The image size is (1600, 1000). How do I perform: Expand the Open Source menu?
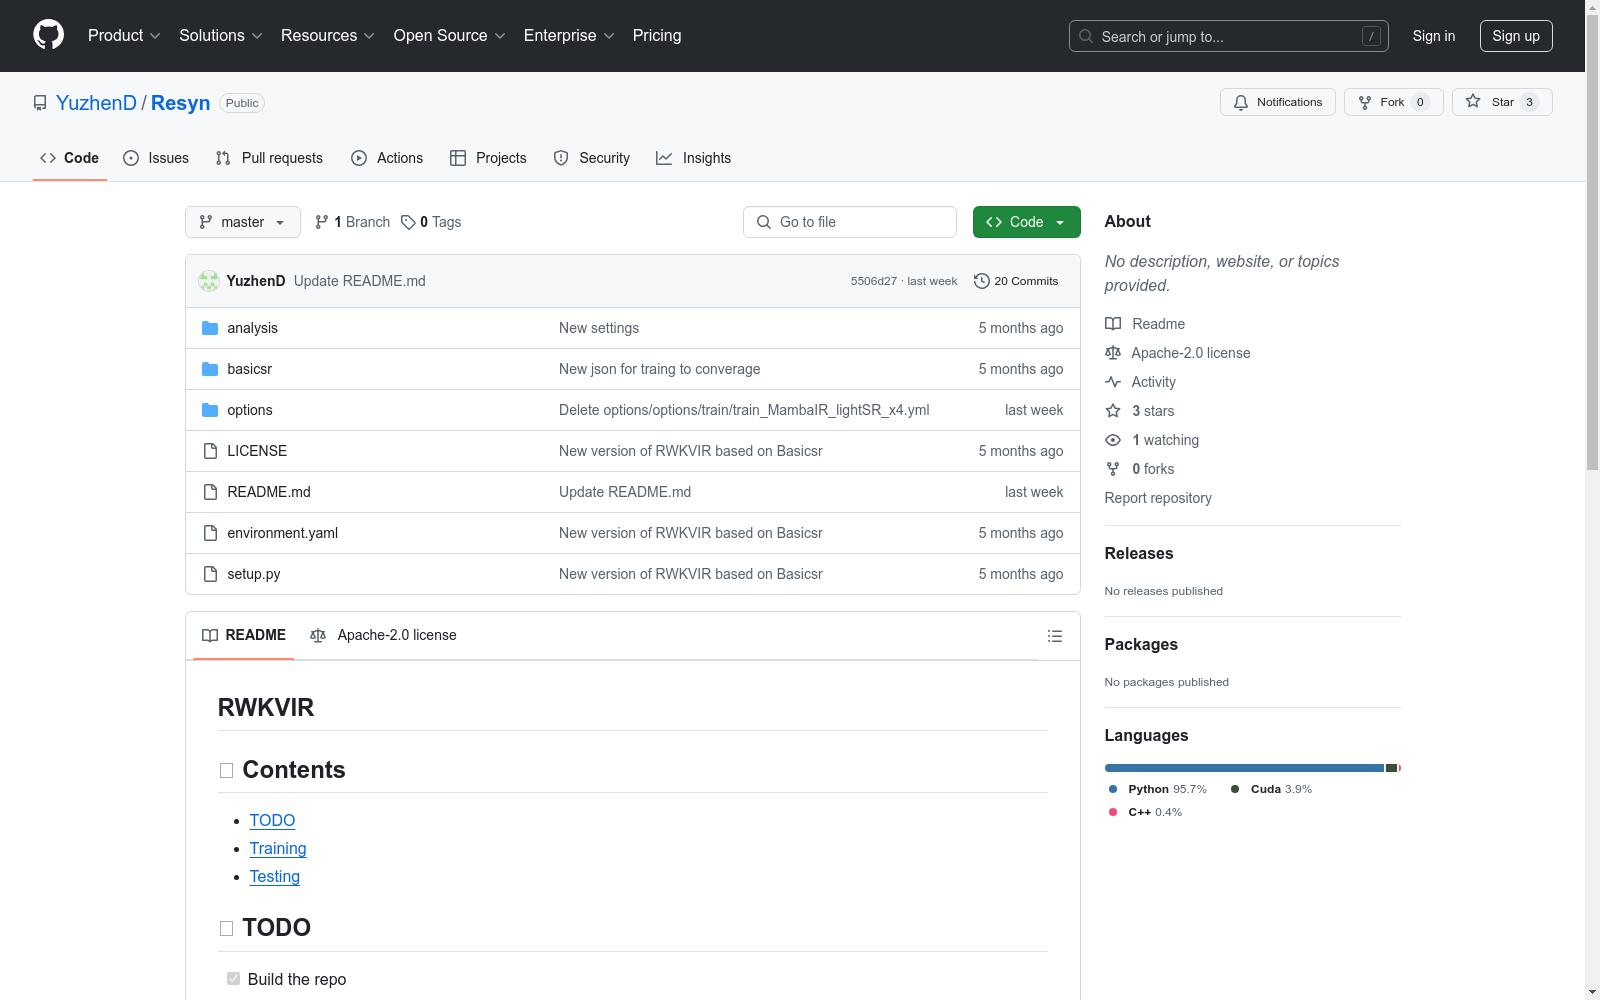click(x=450, y=35)
